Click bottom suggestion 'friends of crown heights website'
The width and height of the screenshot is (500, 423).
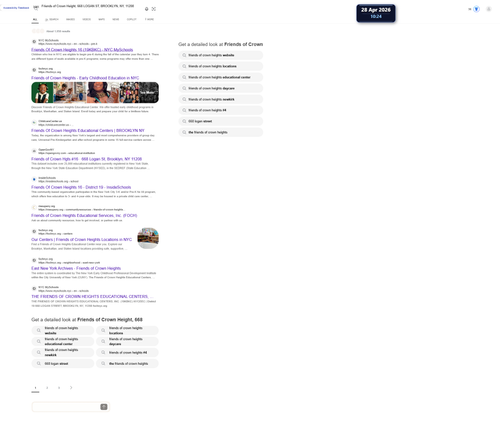coord(63,330)
